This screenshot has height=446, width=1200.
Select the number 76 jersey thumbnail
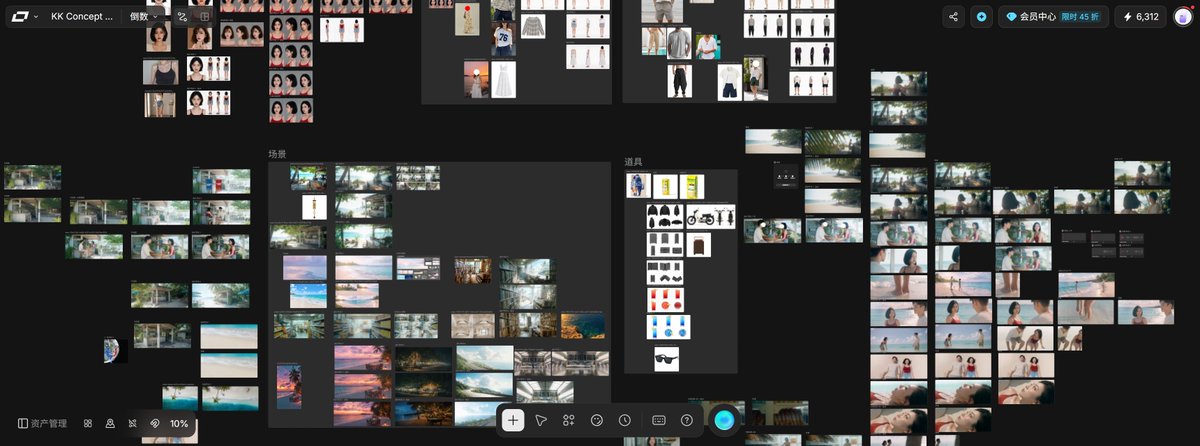pyautogui.click(x=503, y=38)
